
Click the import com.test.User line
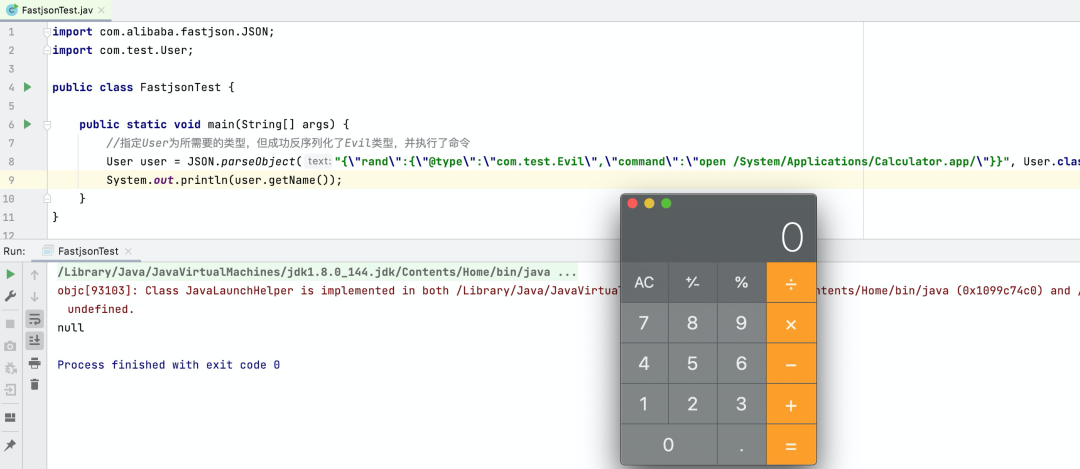coord(123,50)
